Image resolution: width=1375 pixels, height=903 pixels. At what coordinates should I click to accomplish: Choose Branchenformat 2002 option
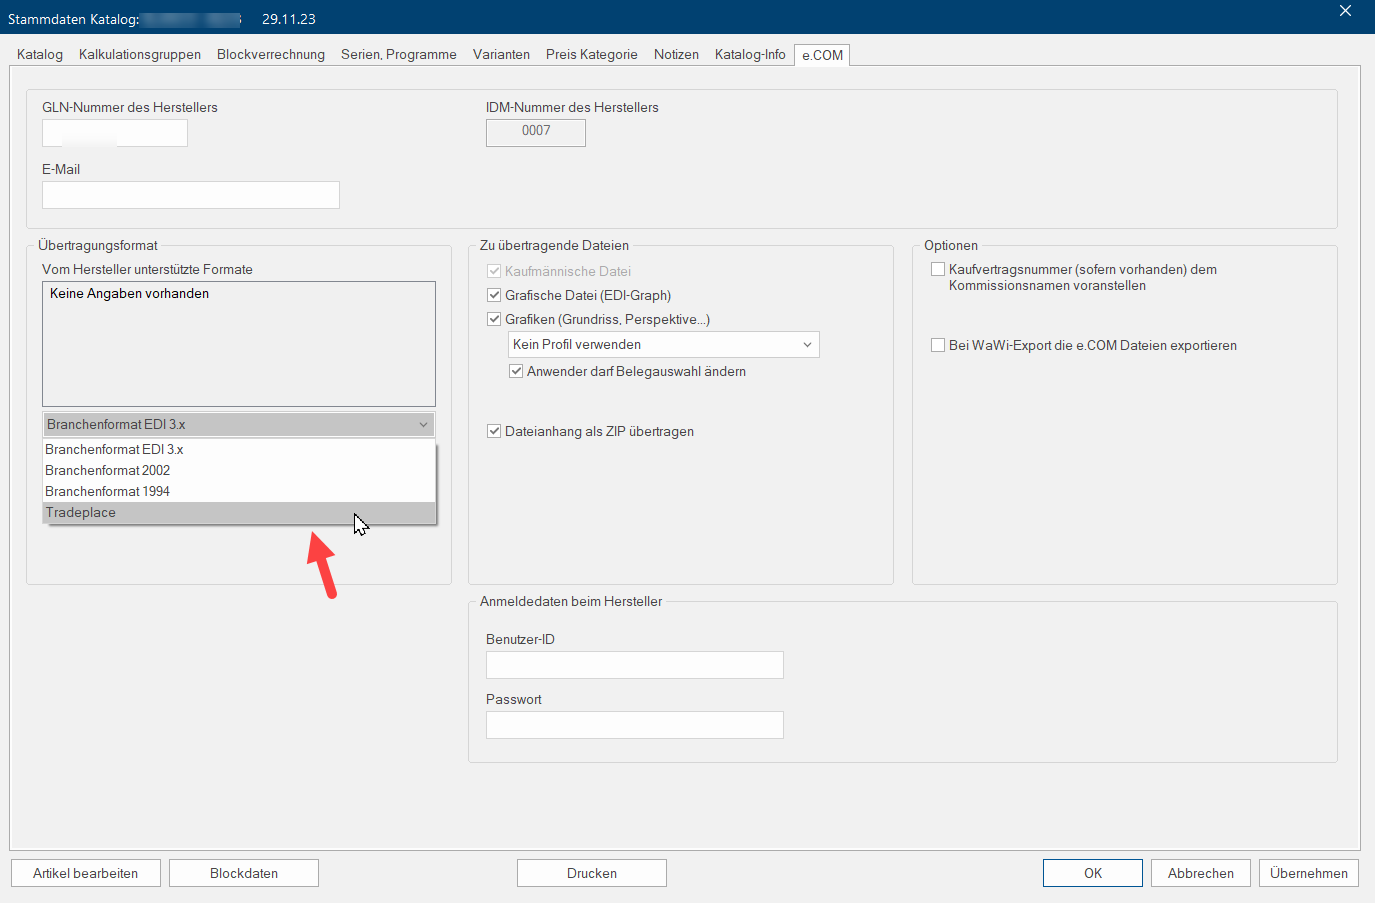click(x=108, y=470)
